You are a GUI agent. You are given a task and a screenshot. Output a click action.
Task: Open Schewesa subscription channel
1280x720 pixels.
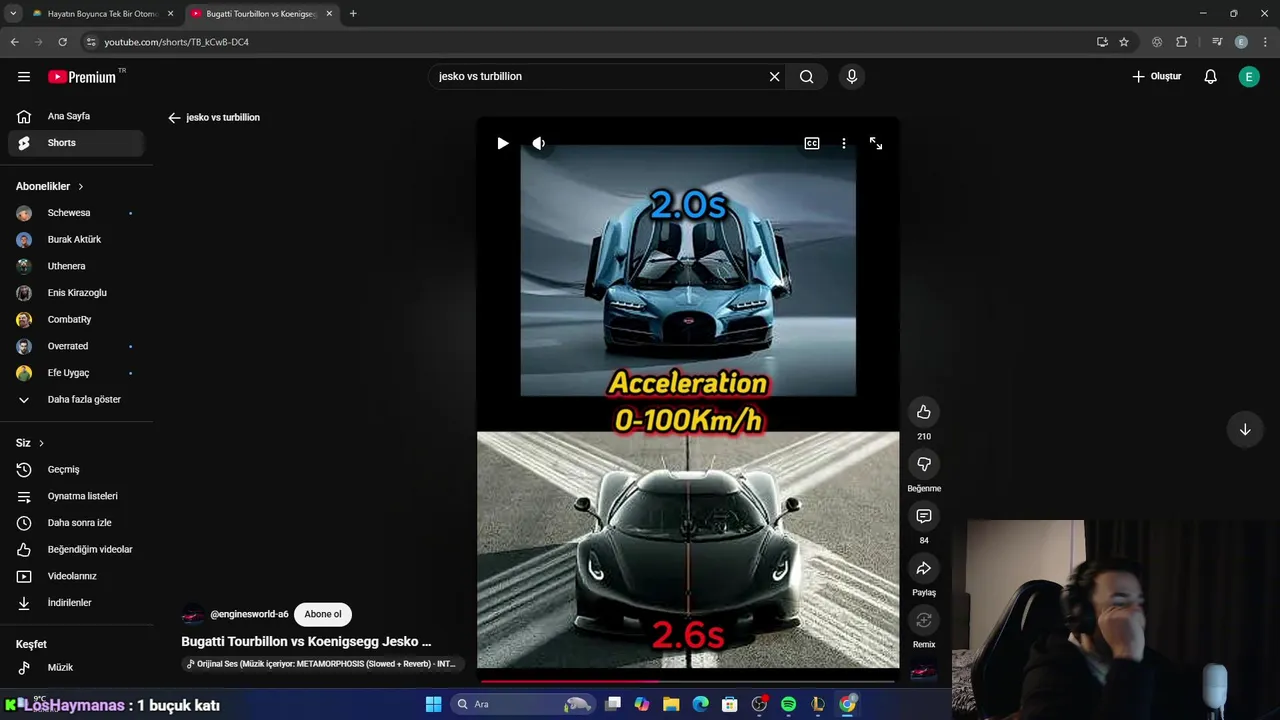[77, 213]
